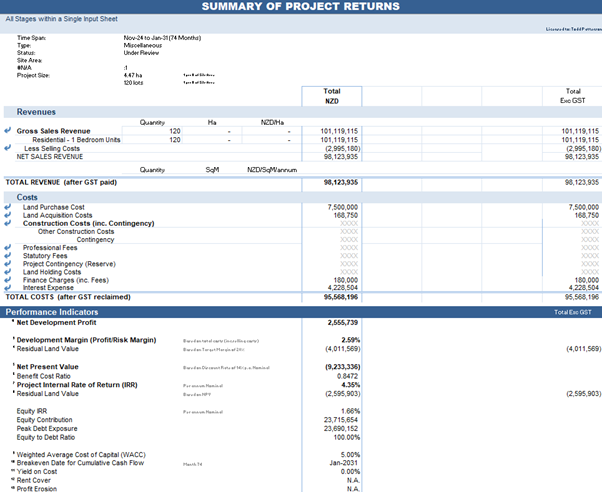Click the Type value Miscellaneous
The width and height of the screenshot is (602, 492).
pyautogui.click(x=142, y=45)
